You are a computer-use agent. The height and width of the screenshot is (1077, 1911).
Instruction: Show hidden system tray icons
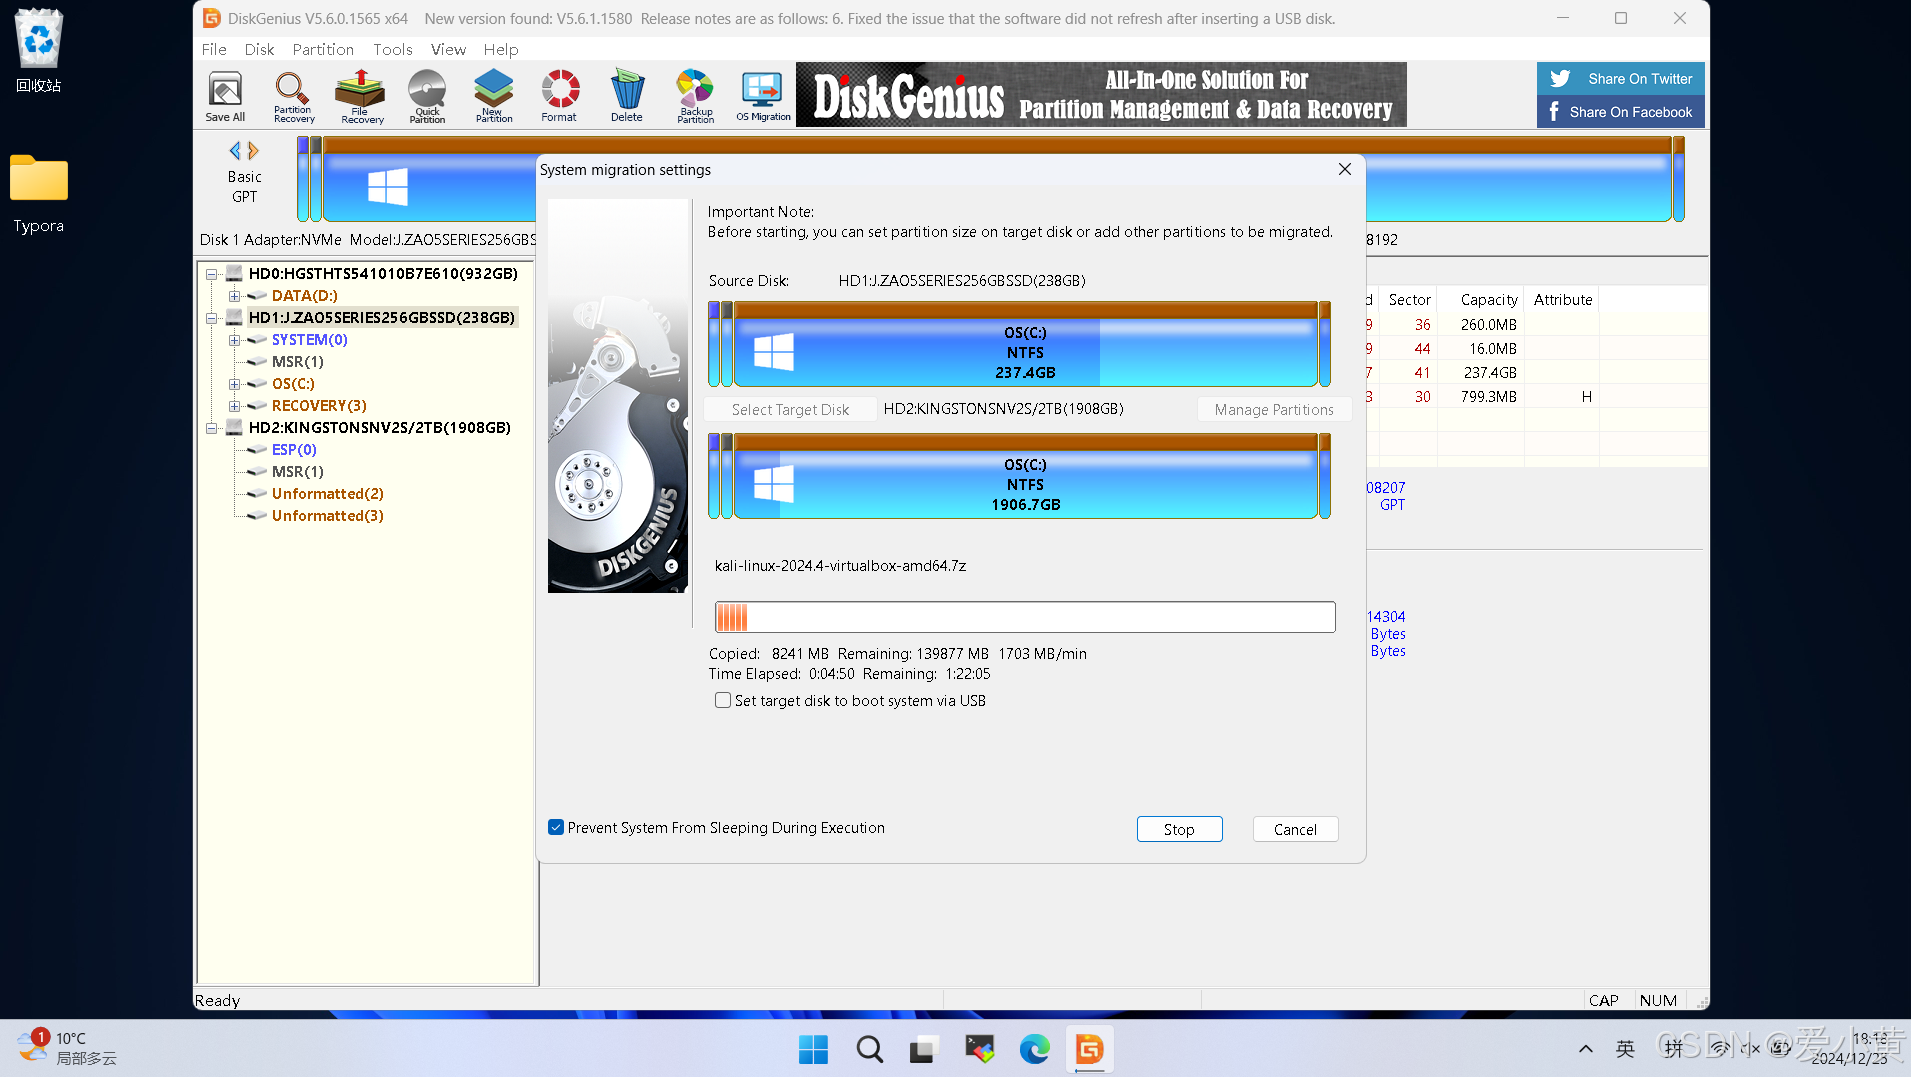(1586, 1049)
